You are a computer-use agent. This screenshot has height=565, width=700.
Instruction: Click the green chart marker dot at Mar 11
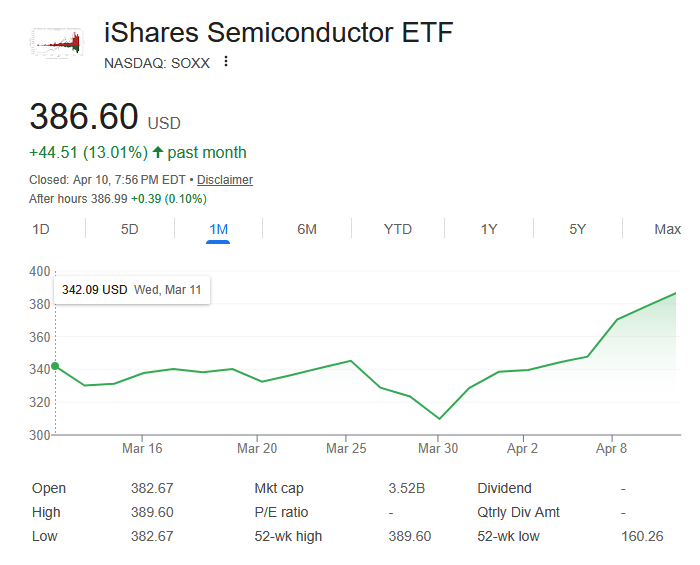(x=55, y=367)
